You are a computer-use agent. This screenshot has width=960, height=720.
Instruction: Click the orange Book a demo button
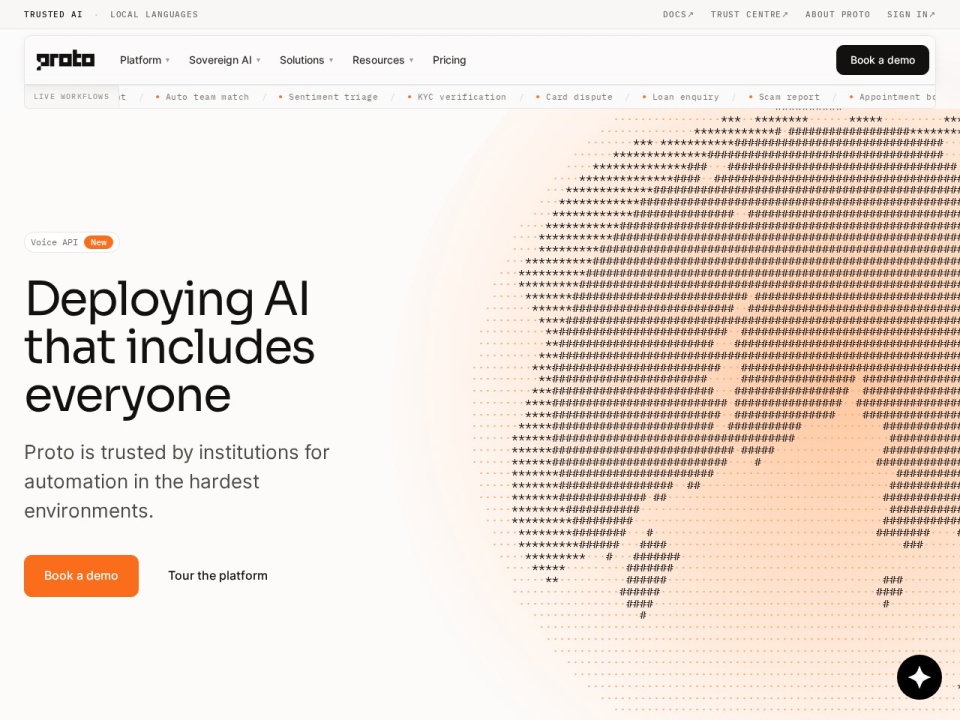click(x=81, y=576)
